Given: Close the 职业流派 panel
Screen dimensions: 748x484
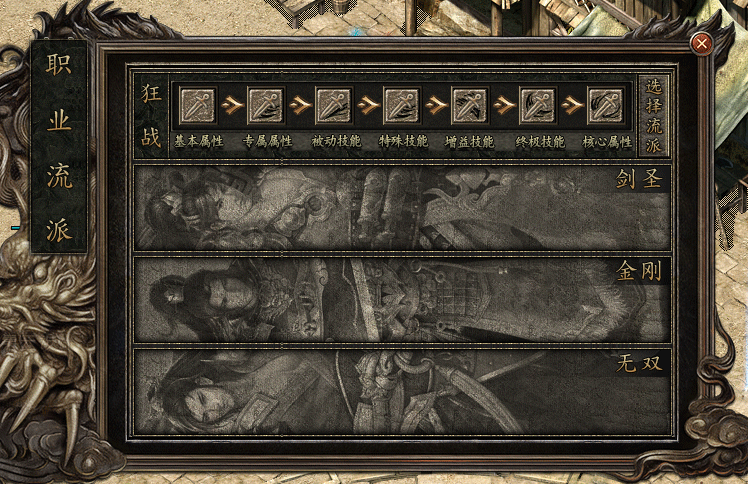Looking at the screenshot, I should (701, 44).
